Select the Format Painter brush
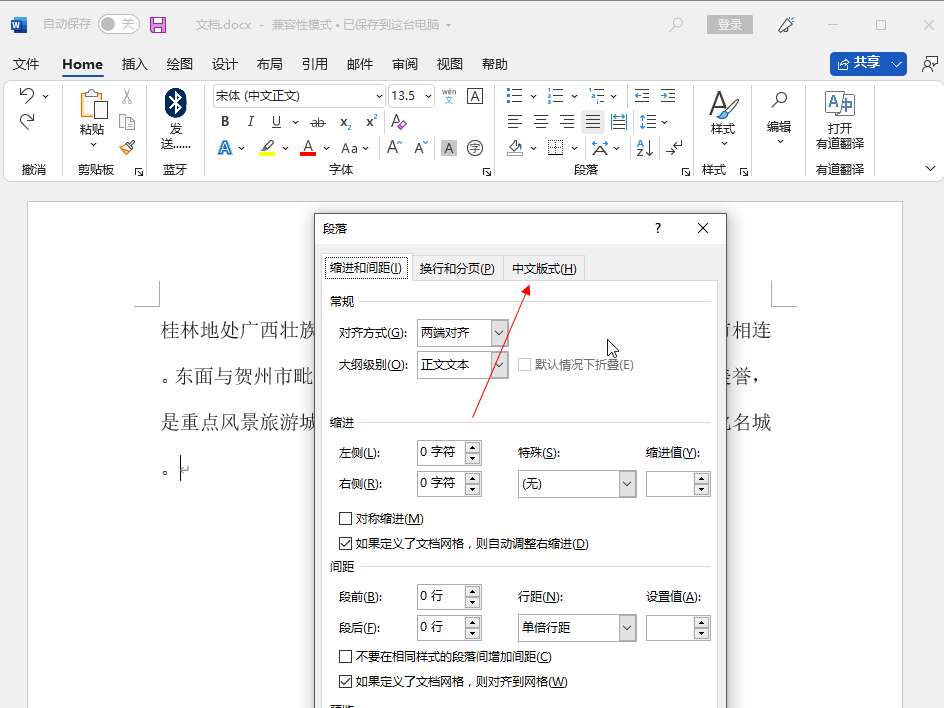Viewport: 944px width, 708px height. click(x=127, y=148)
